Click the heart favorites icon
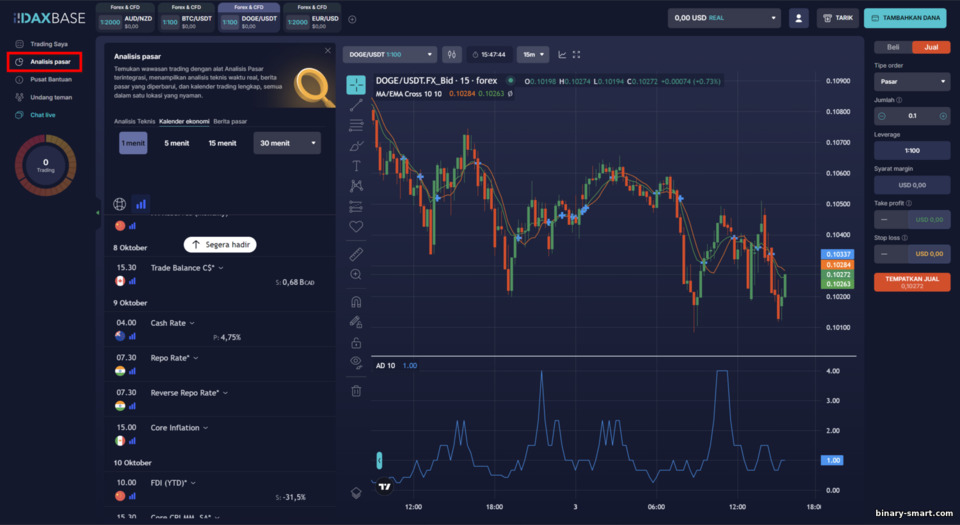960x525 pixels. (x=356, y=226)
